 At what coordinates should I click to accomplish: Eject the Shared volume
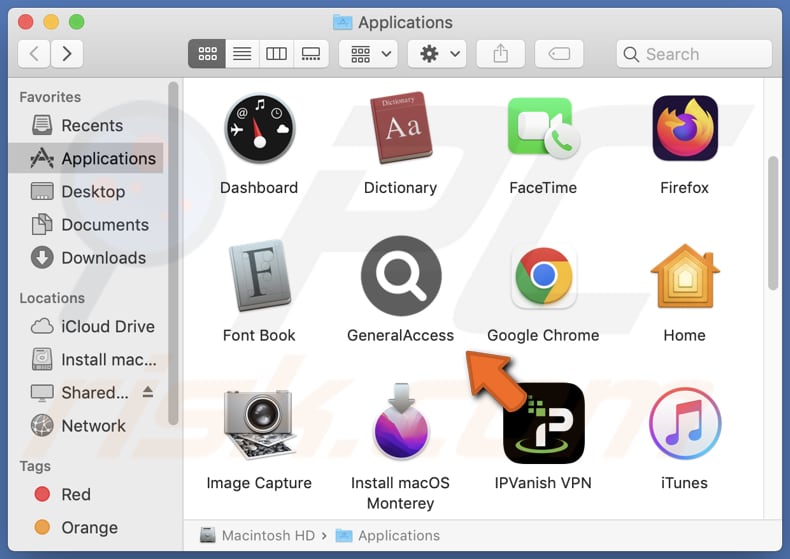pos(148,391)
